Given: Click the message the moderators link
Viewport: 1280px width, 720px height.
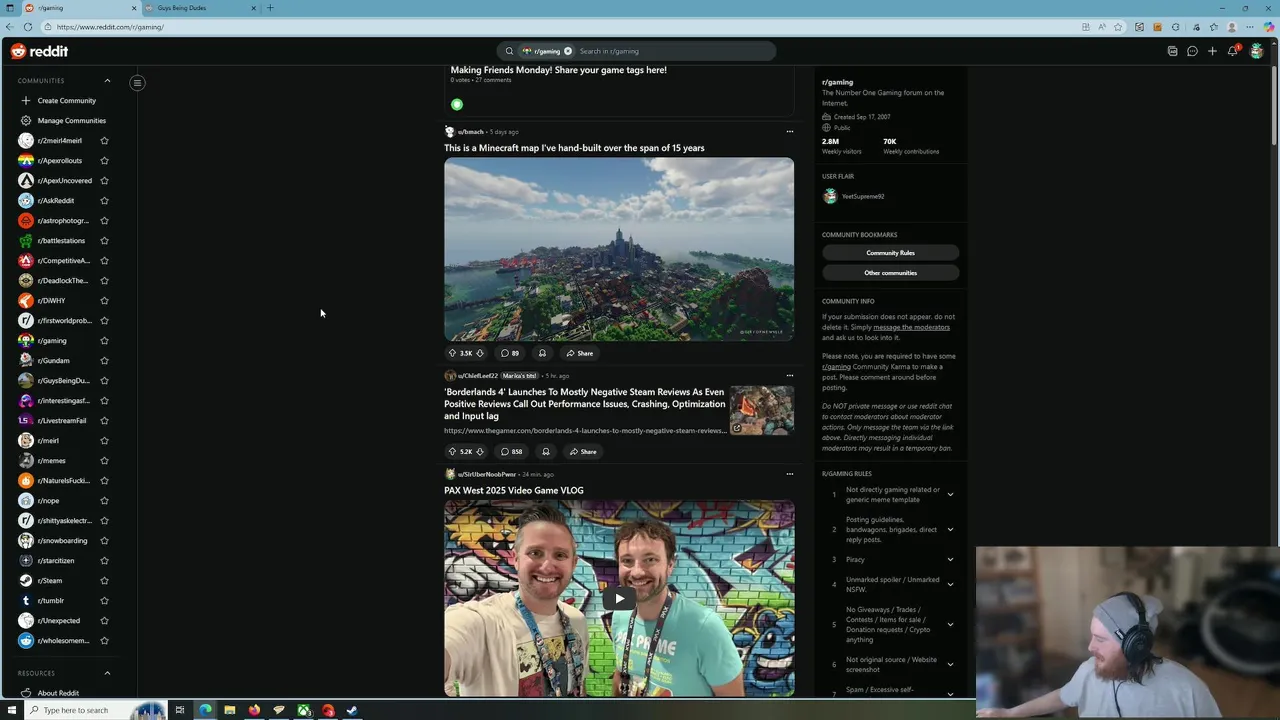Looking at the screenshot, I should [911, 327].
